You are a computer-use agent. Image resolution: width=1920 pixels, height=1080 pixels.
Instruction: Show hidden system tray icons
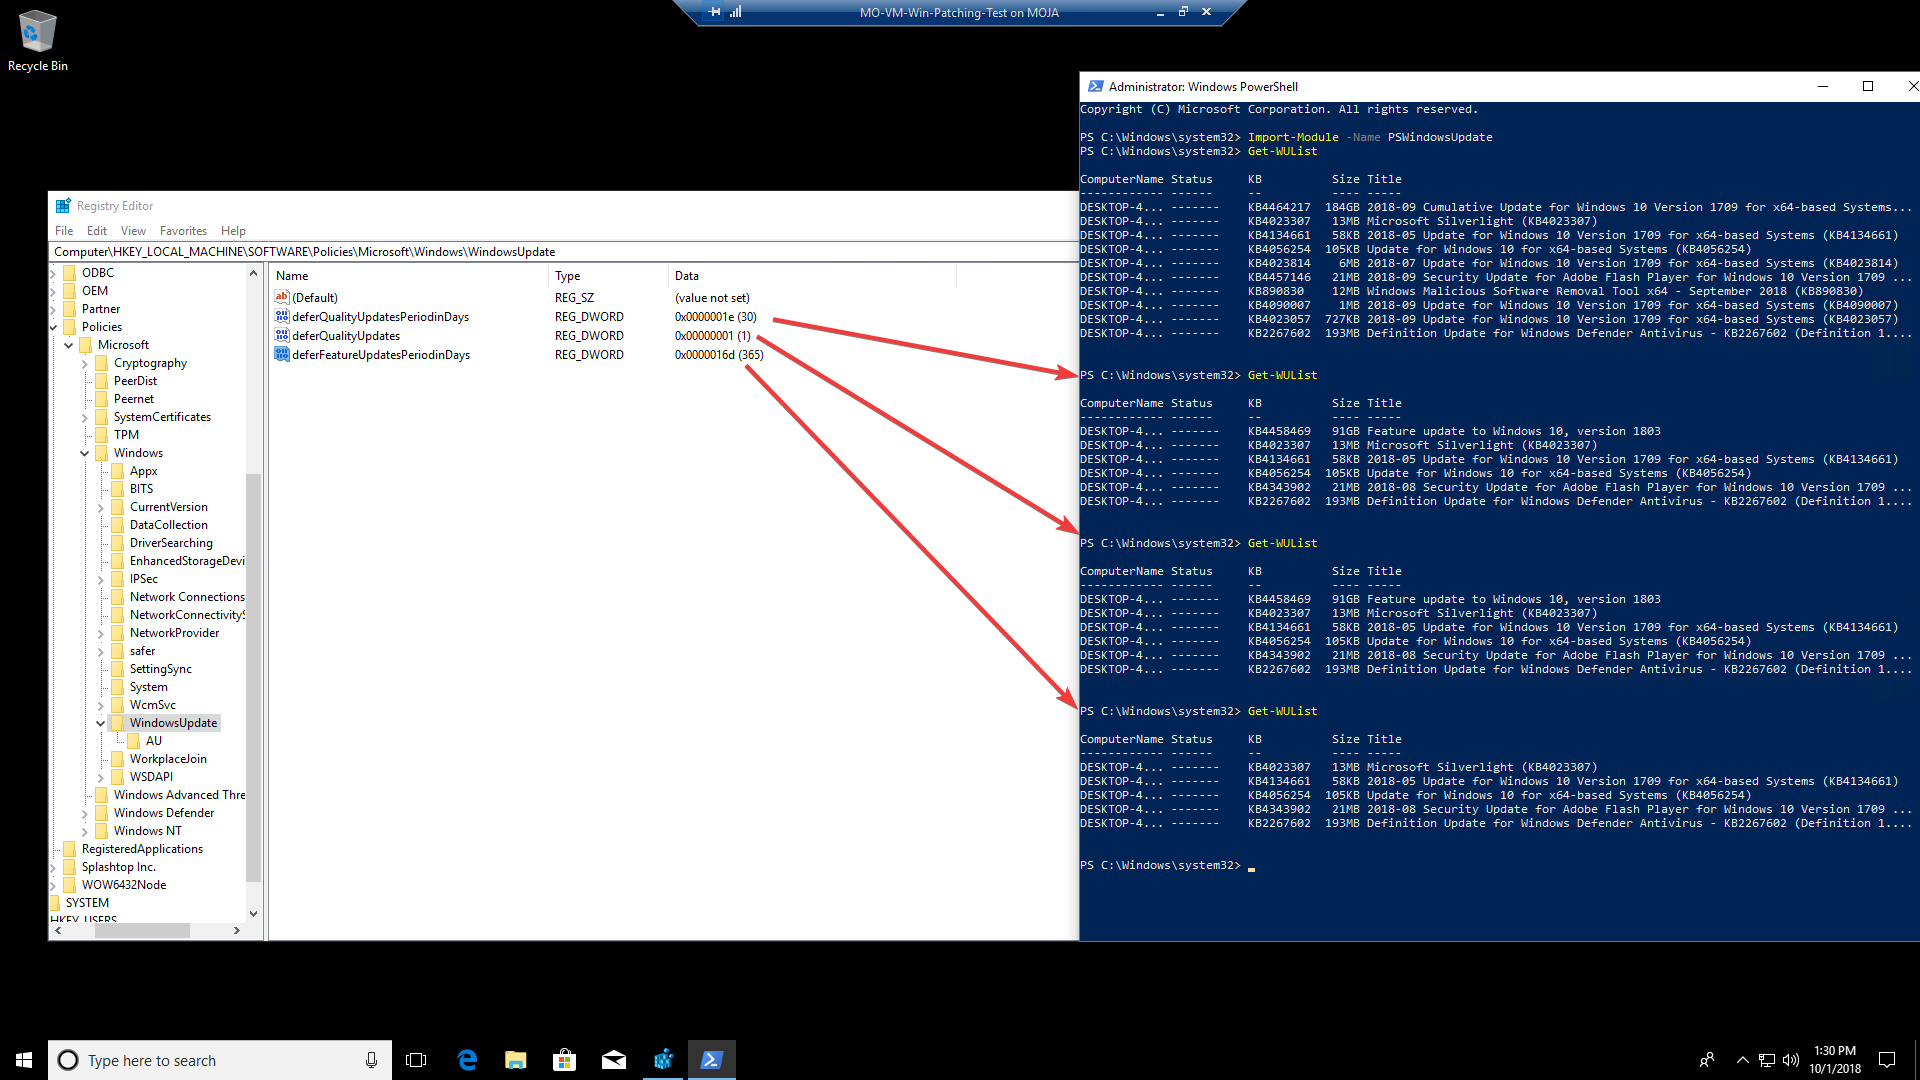pos(1742,1060)
